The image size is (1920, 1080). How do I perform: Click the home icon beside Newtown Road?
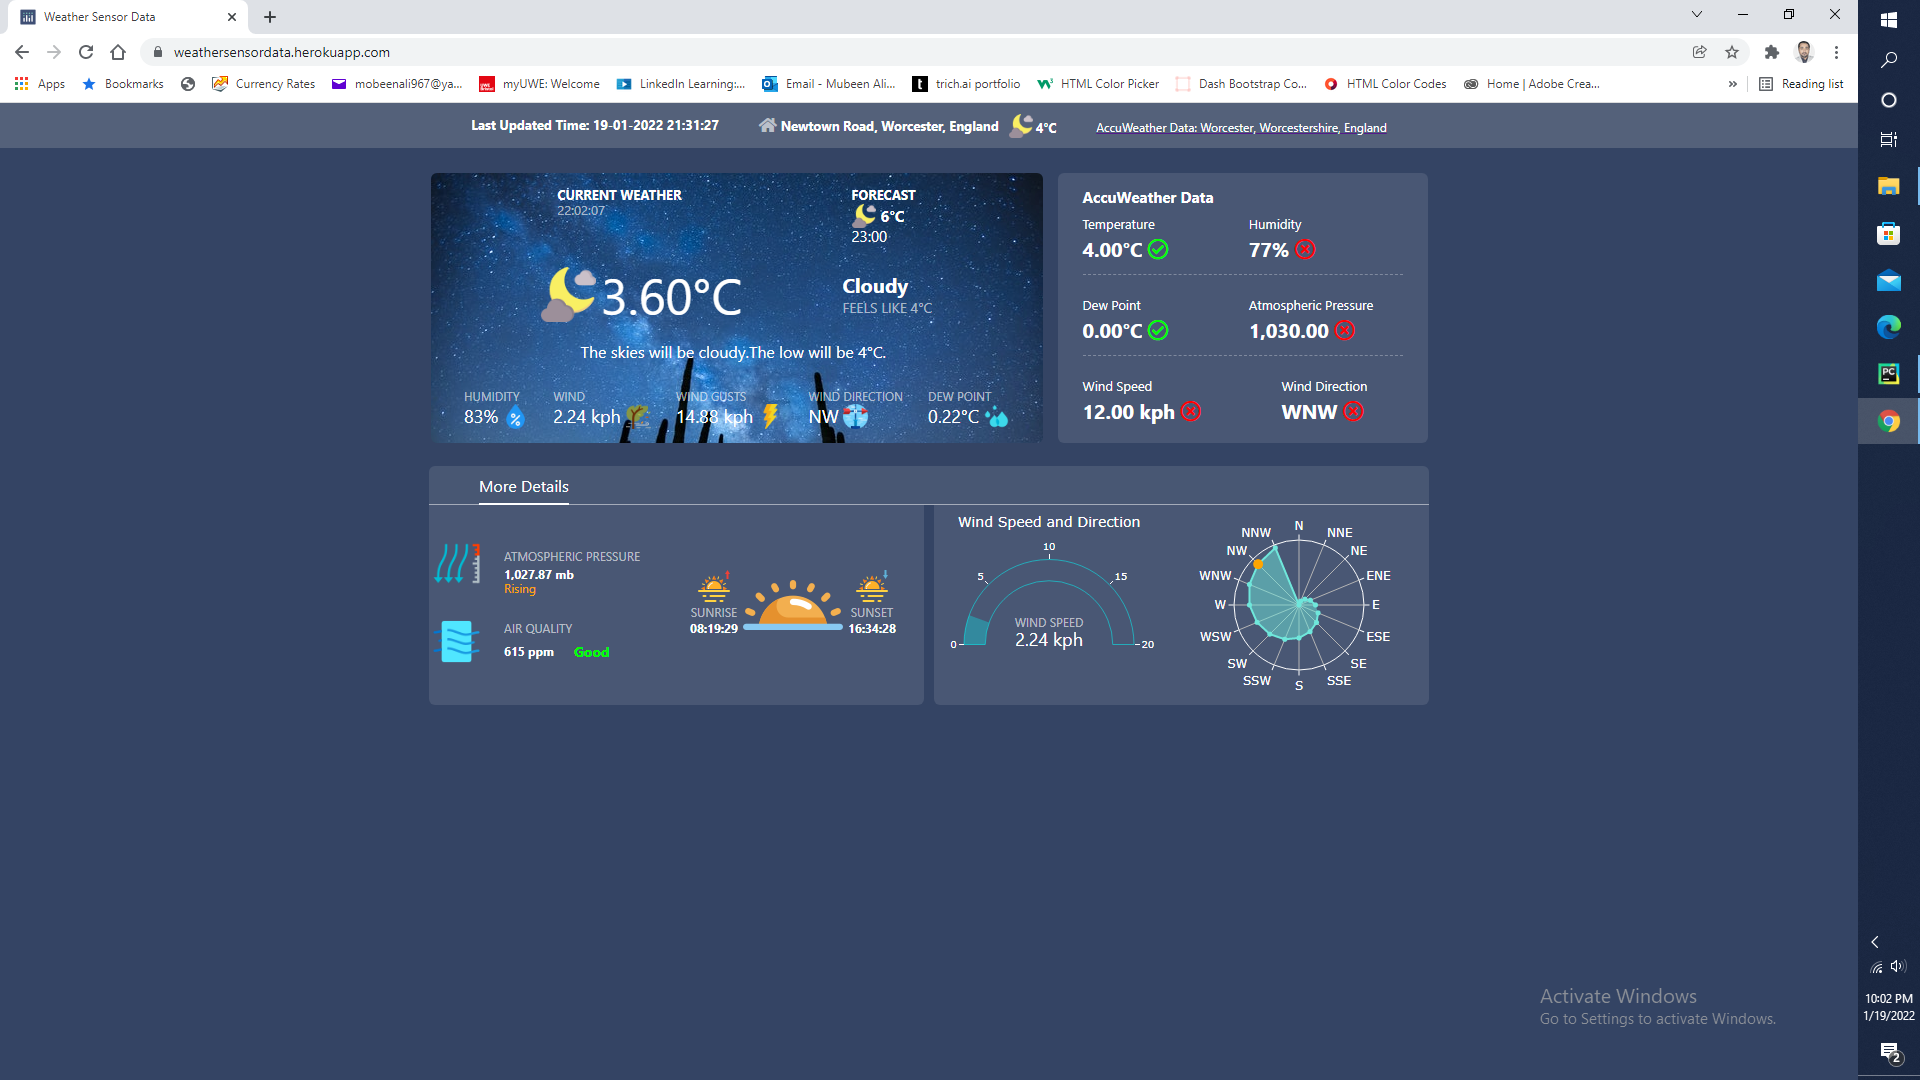767,126
